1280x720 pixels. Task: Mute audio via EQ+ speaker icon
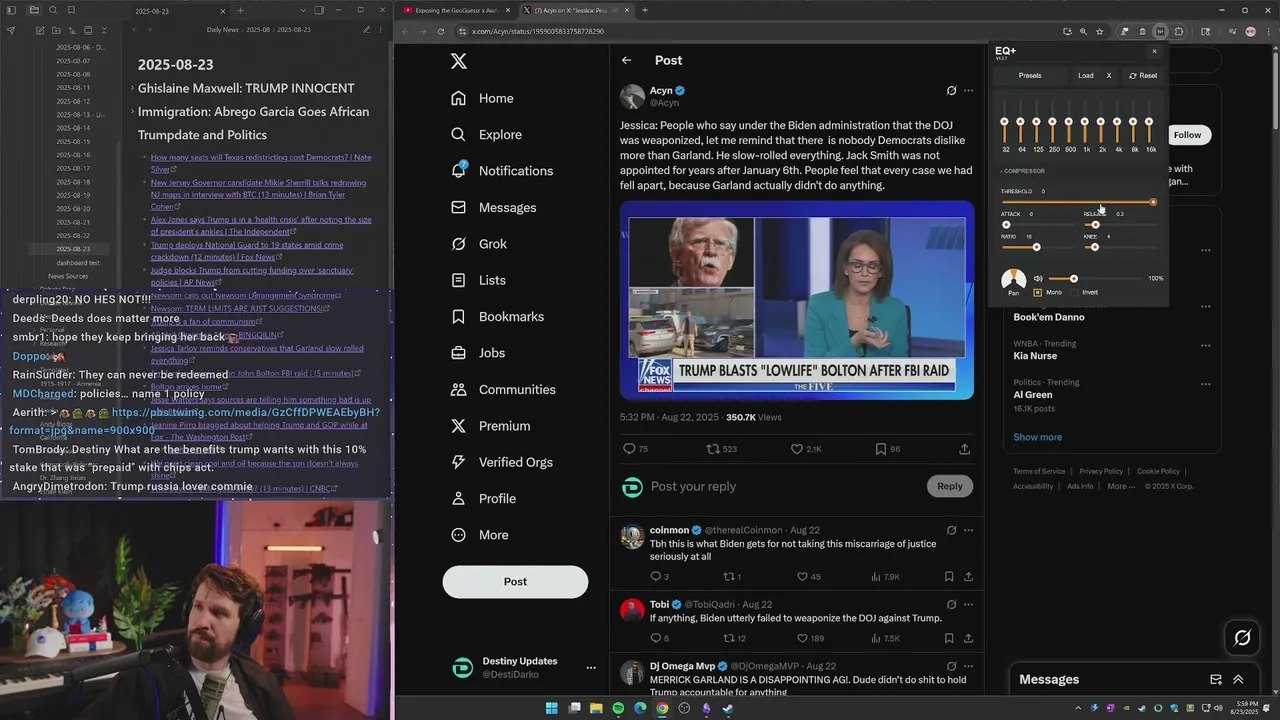(x=1038, y=279)
